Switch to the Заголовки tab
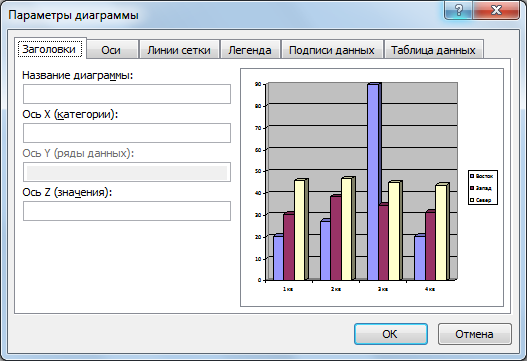This screenshot has width=527, height=361. 50,49
